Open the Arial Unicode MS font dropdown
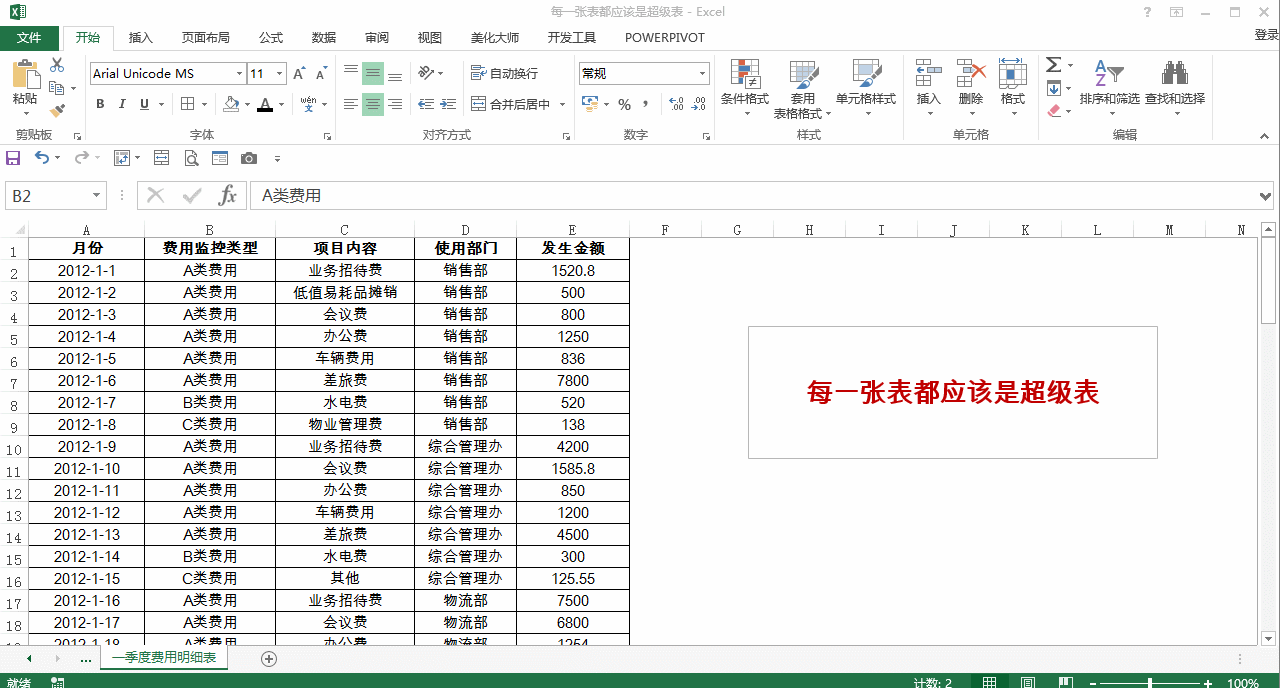Image resolution: width=1280 pixels, height=688 pixels. pos(239,74)
